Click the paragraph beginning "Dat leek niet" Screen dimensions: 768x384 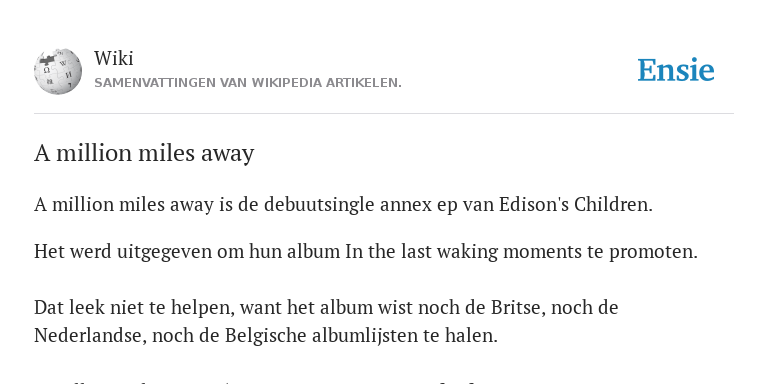coord(326,321)
